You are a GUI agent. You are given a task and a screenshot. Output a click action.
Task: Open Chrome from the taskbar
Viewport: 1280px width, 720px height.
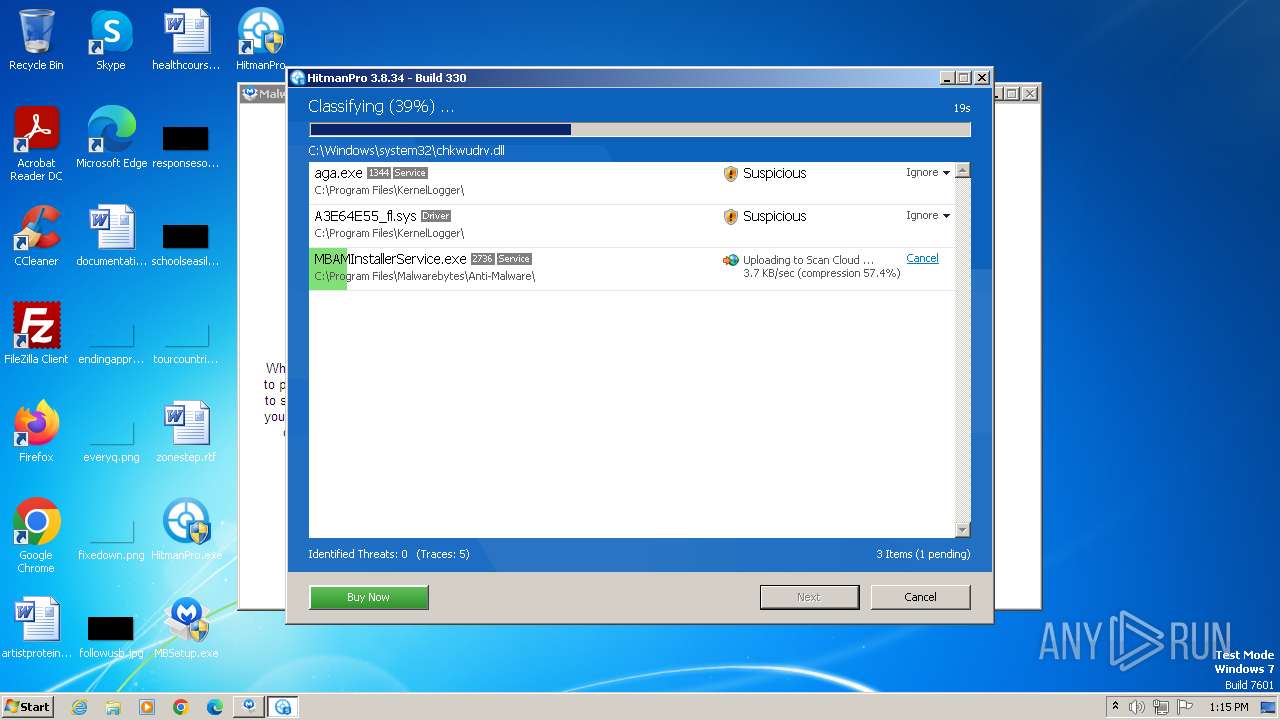181,707
